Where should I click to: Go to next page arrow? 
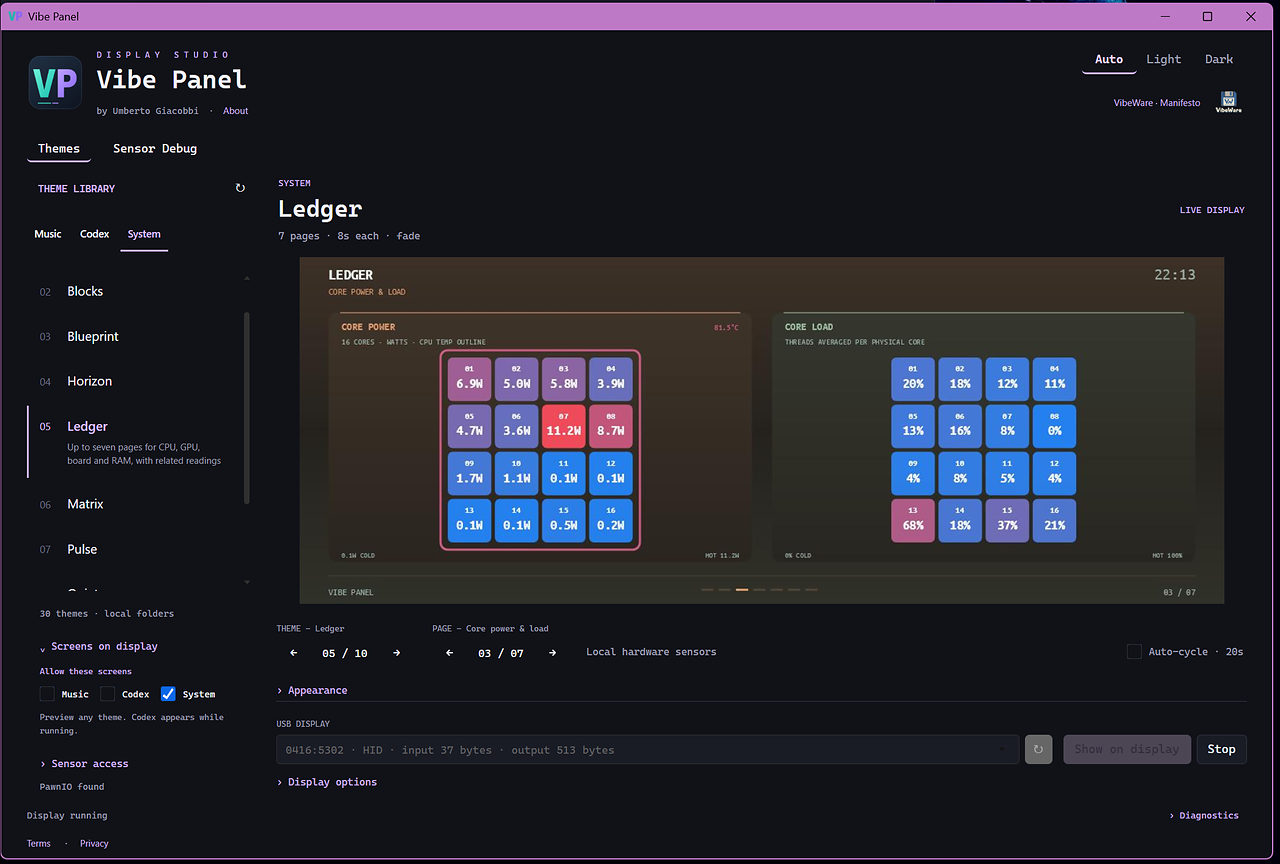coord(553,653)
